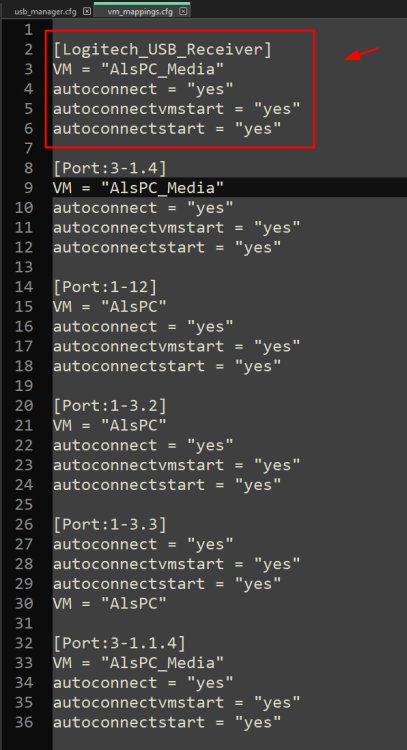Screen dimensions: 407x750
Task: Place cursor on [Port:1-3.2] header
Action: [110, 406]
